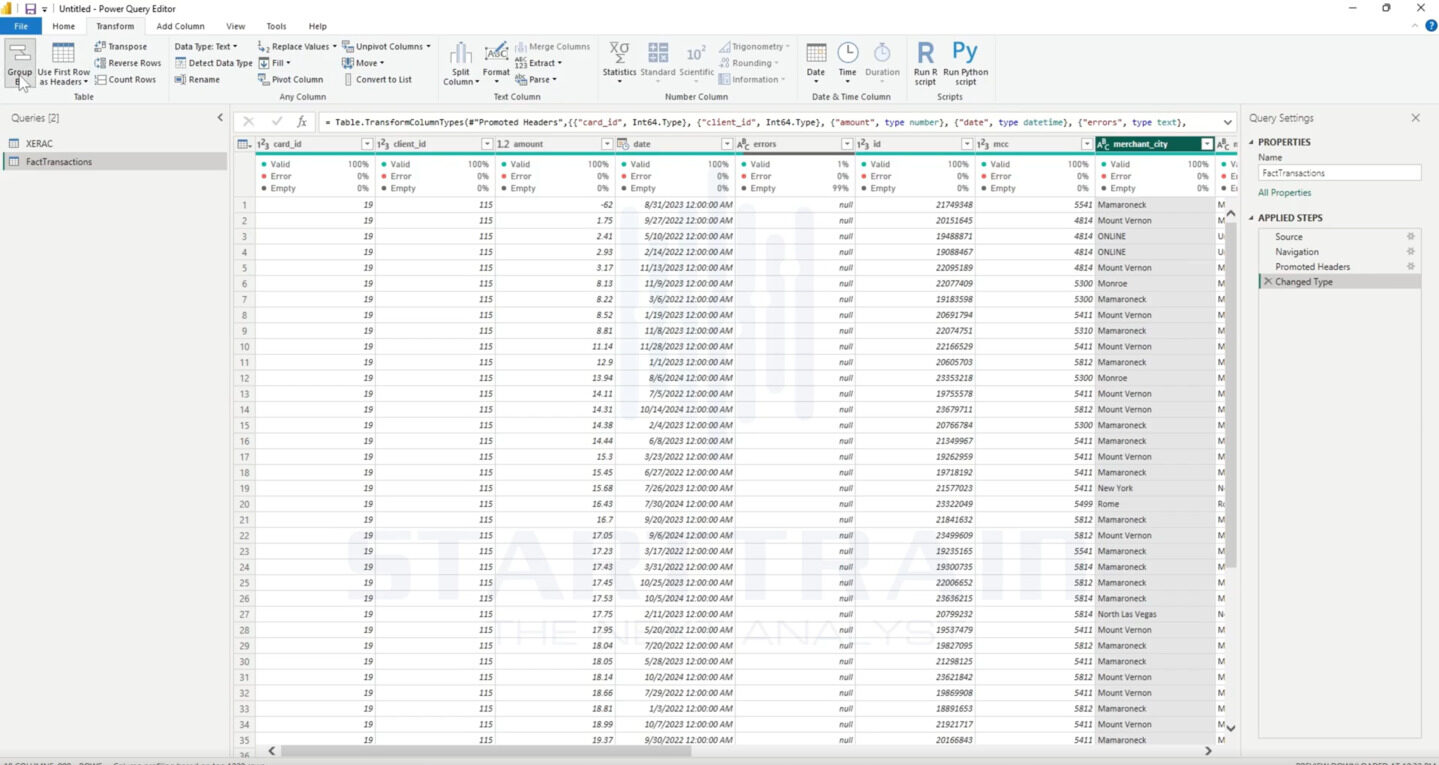Open settings gear for the Source step
Viewport: 1439px width, 765px height.
pyautogui.click(x=1411, y=237)
